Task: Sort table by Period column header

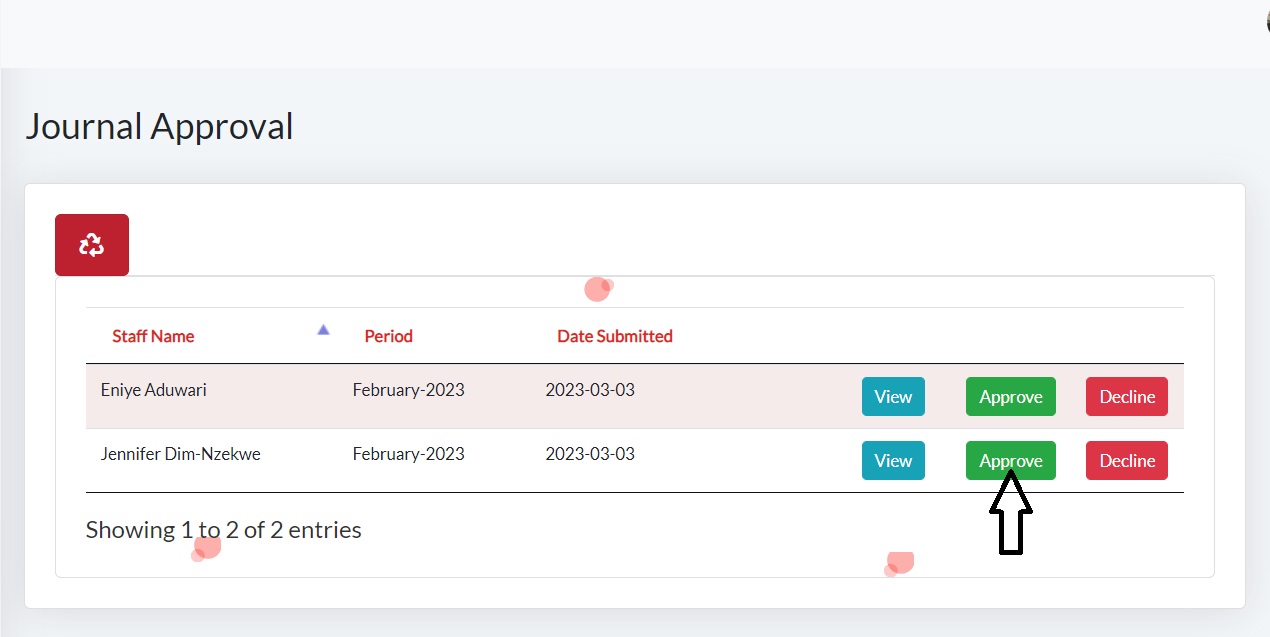Action: pyautogui.click(x=388, y=336)
